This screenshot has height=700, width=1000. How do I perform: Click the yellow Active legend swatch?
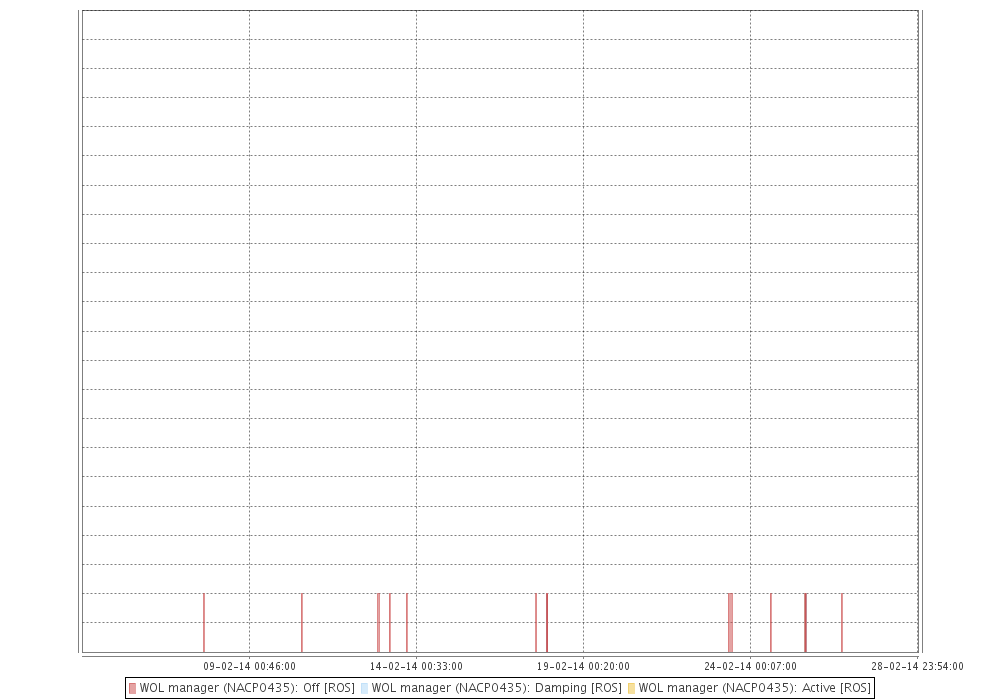(631, 689)
